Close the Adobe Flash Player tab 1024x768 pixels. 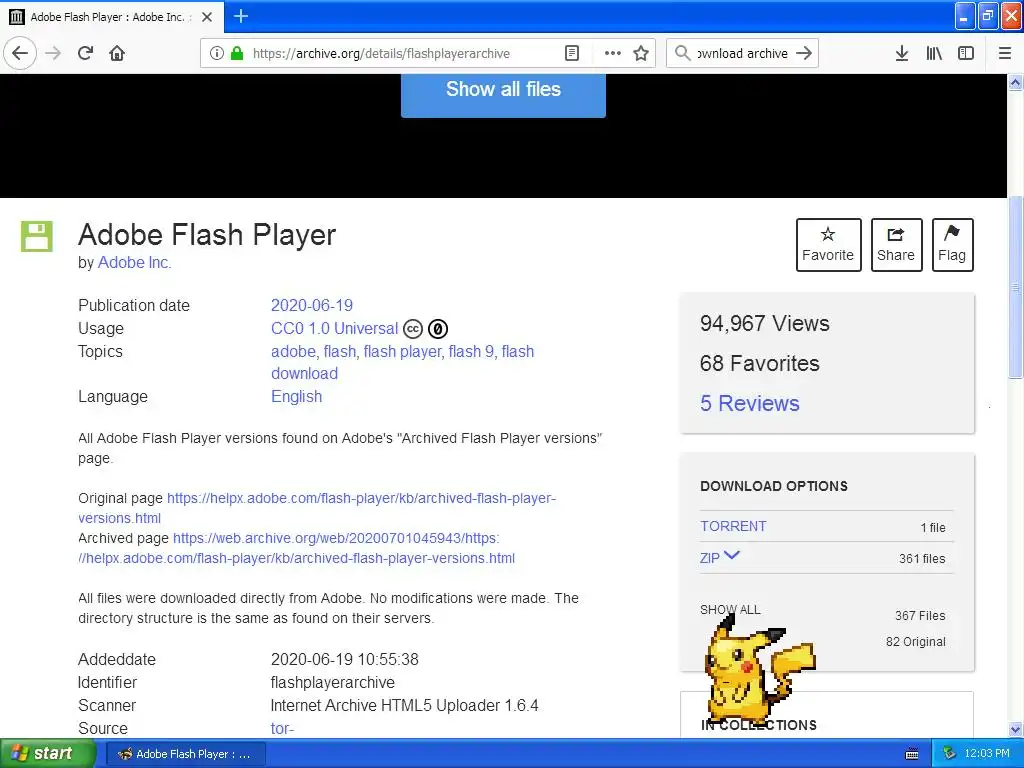click(207, 17)
